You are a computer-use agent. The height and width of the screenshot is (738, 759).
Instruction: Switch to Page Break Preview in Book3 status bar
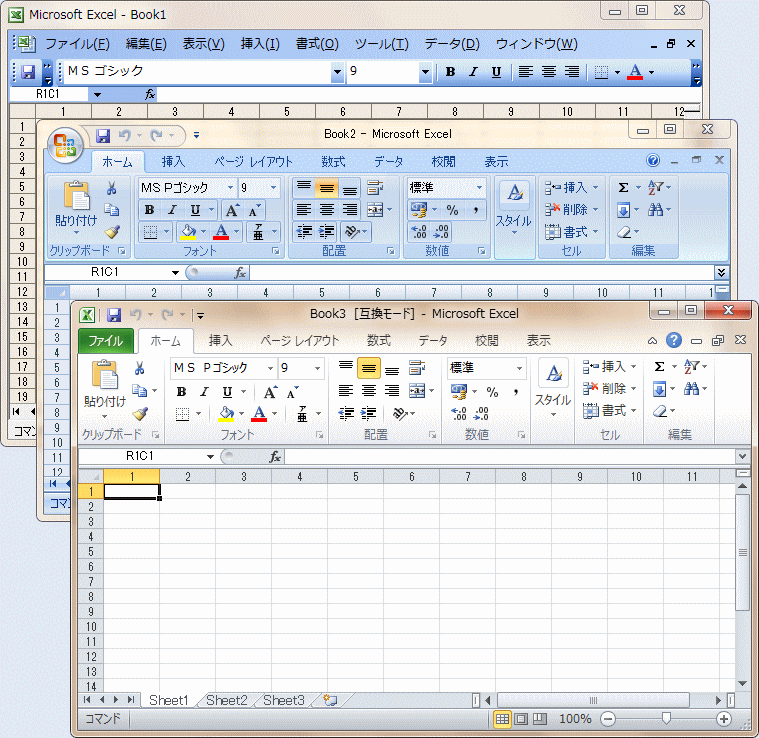[x=540, y=719]
